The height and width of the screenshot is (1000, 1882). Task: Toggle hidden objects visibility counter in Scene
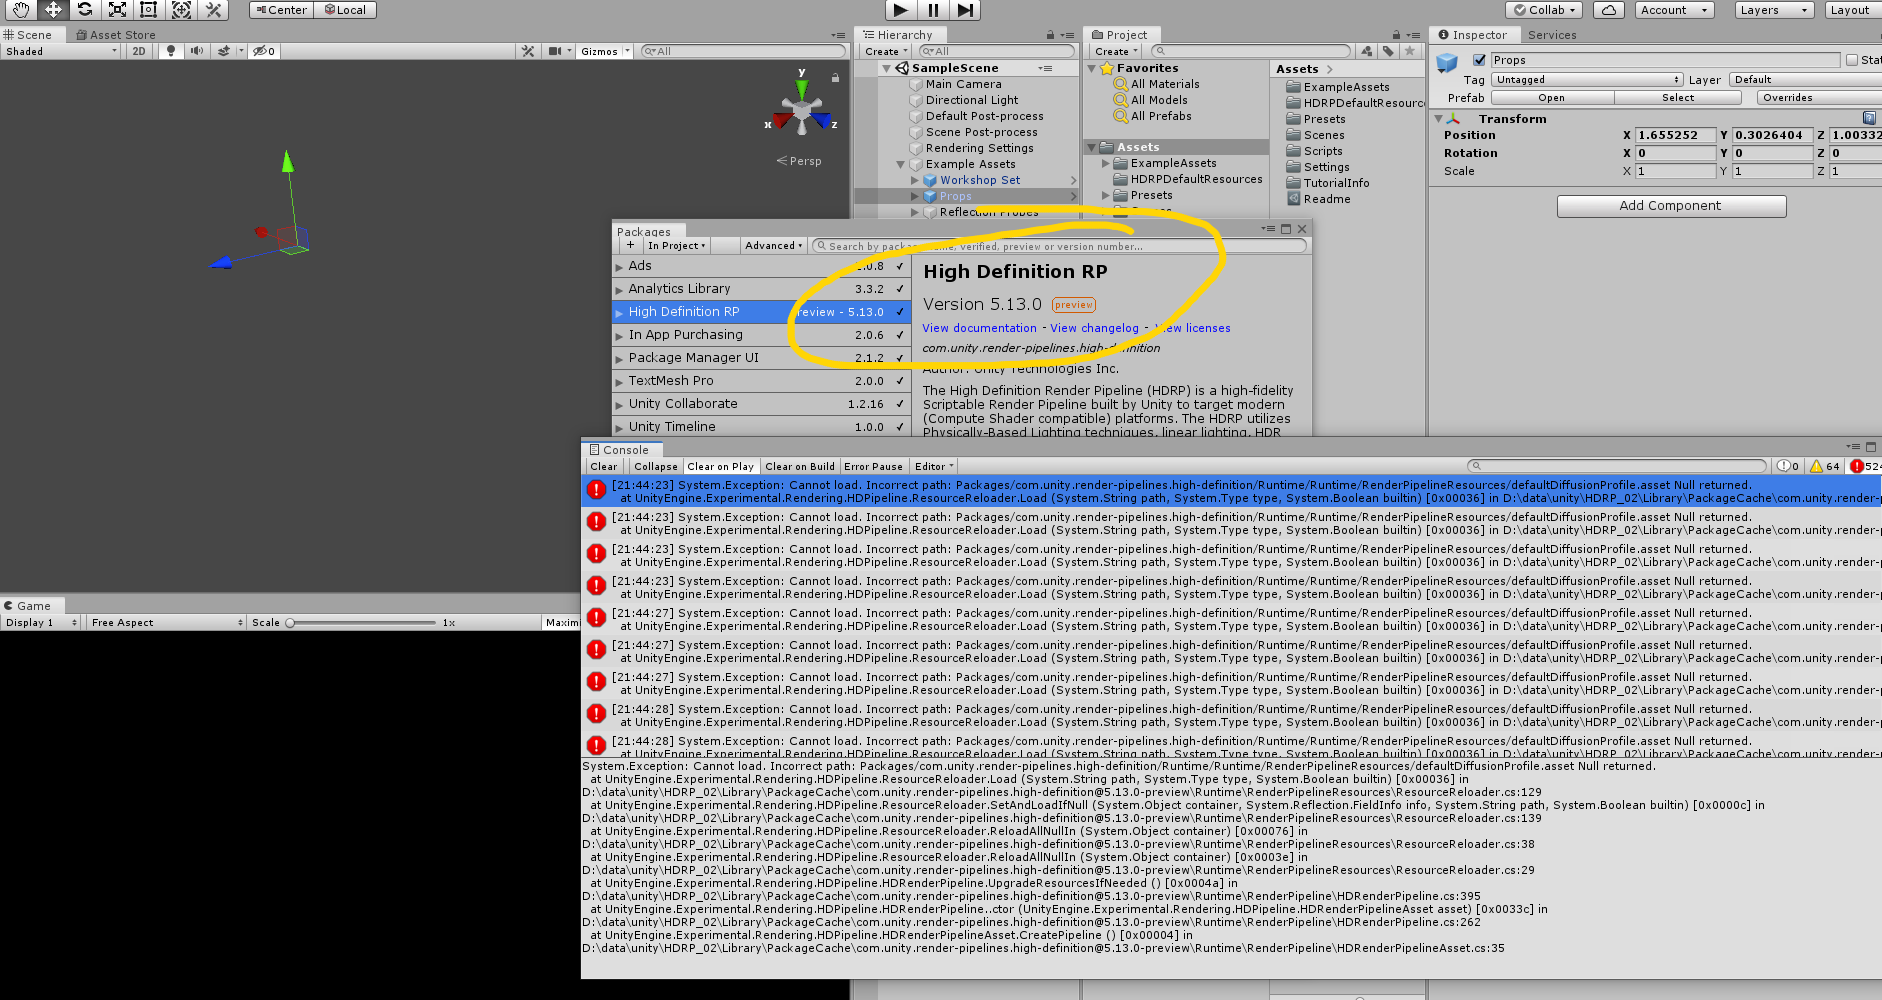[x=263, y=51]
